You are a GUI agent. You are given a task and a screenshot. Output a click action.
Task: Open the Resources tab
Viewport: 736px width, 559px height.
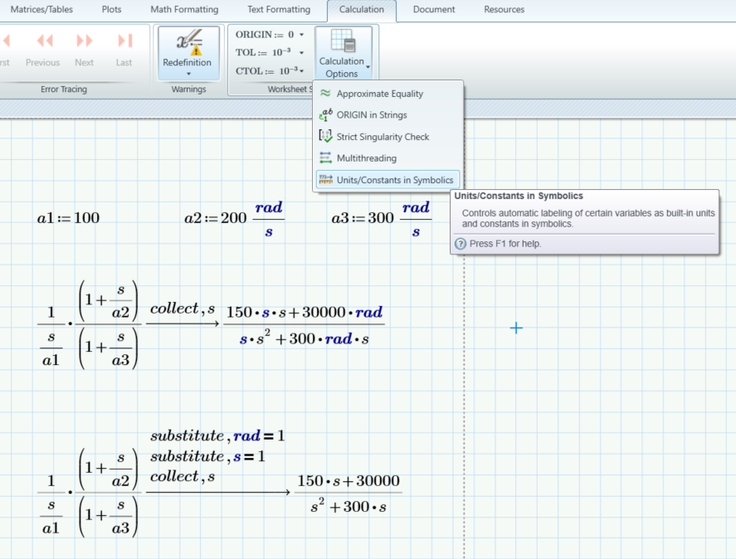(504, 10)
